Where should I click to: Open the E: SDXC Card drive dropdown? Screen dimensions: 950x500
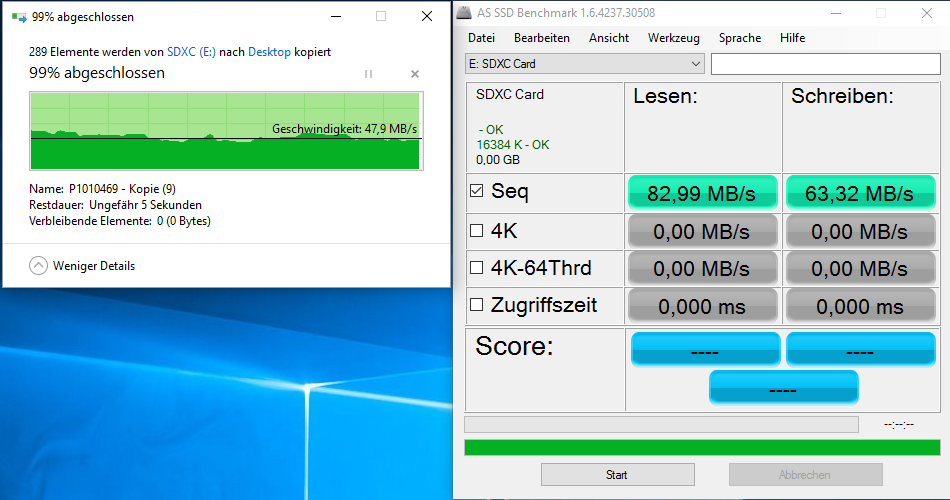click(x=585, y=64)
